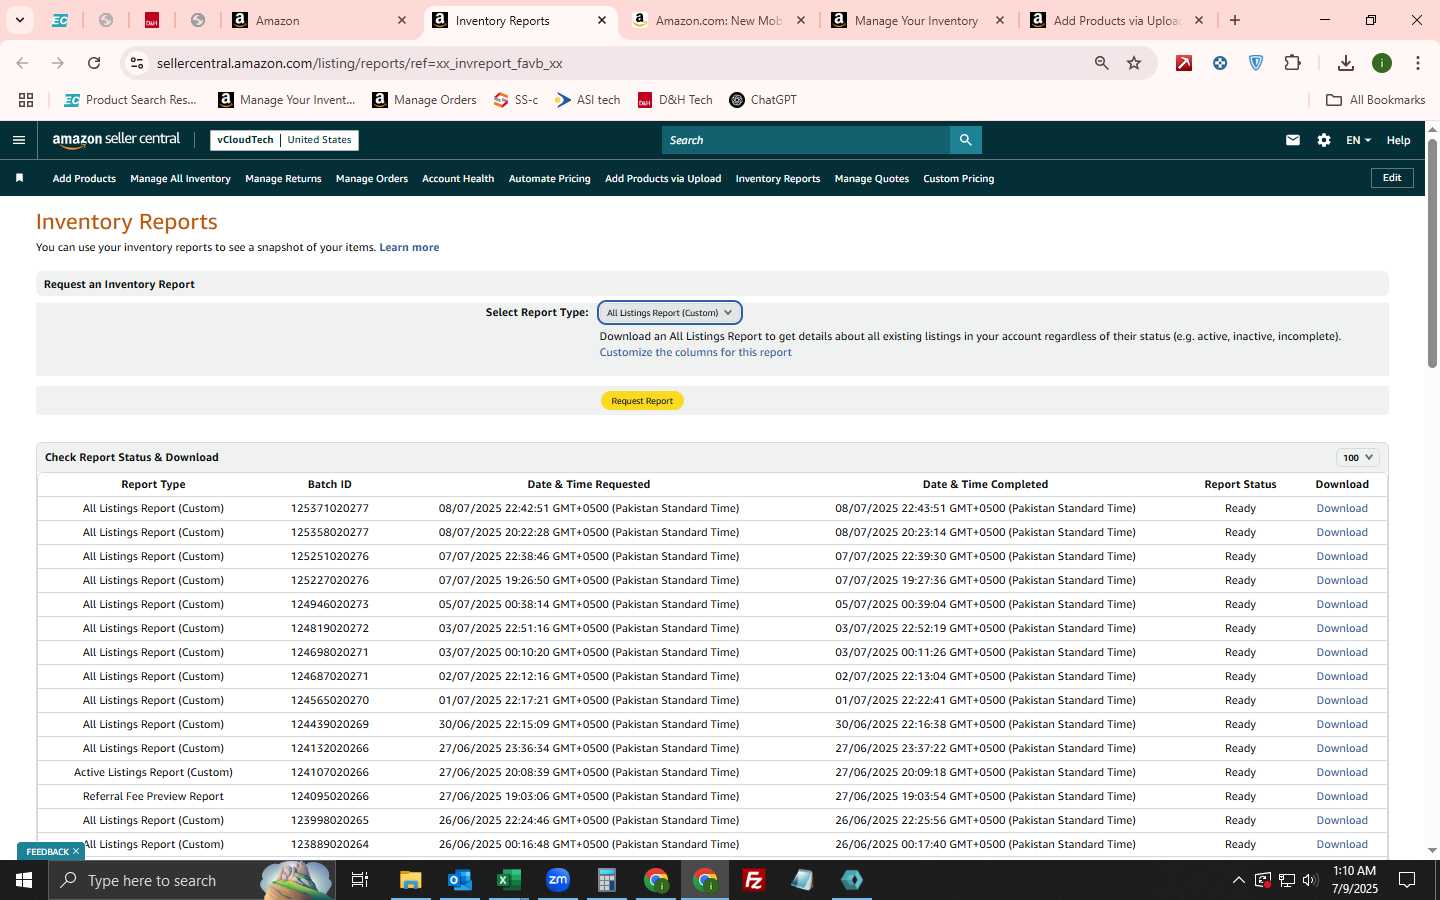Viewport: 1440px width, 900px height.
Task: Switch to the Manage Your Inventory browser tab
Action: [917, 20]
